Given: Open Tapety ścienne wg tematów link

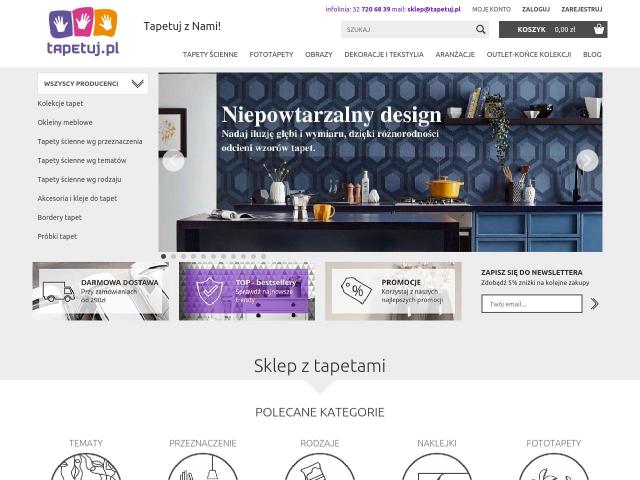Looking at the screenshot, I should 82,160.
